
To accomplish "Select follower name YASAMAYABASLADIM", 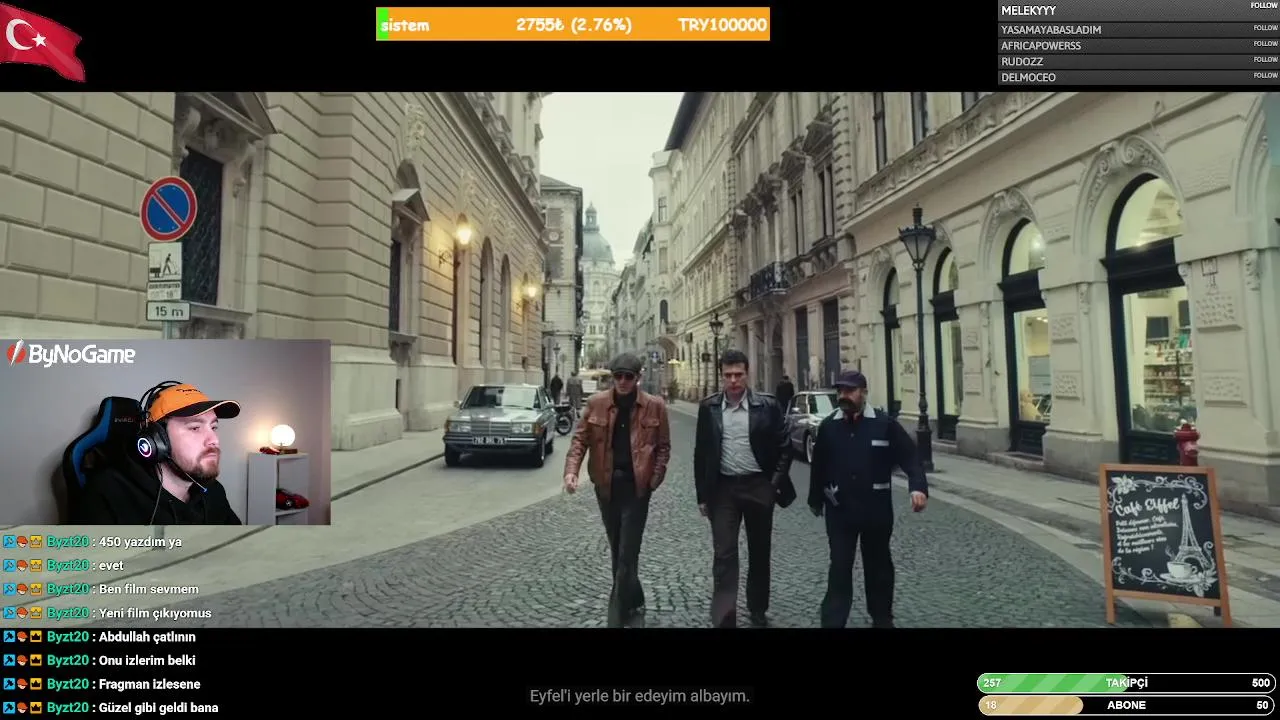I will (x=1051, y=30).
